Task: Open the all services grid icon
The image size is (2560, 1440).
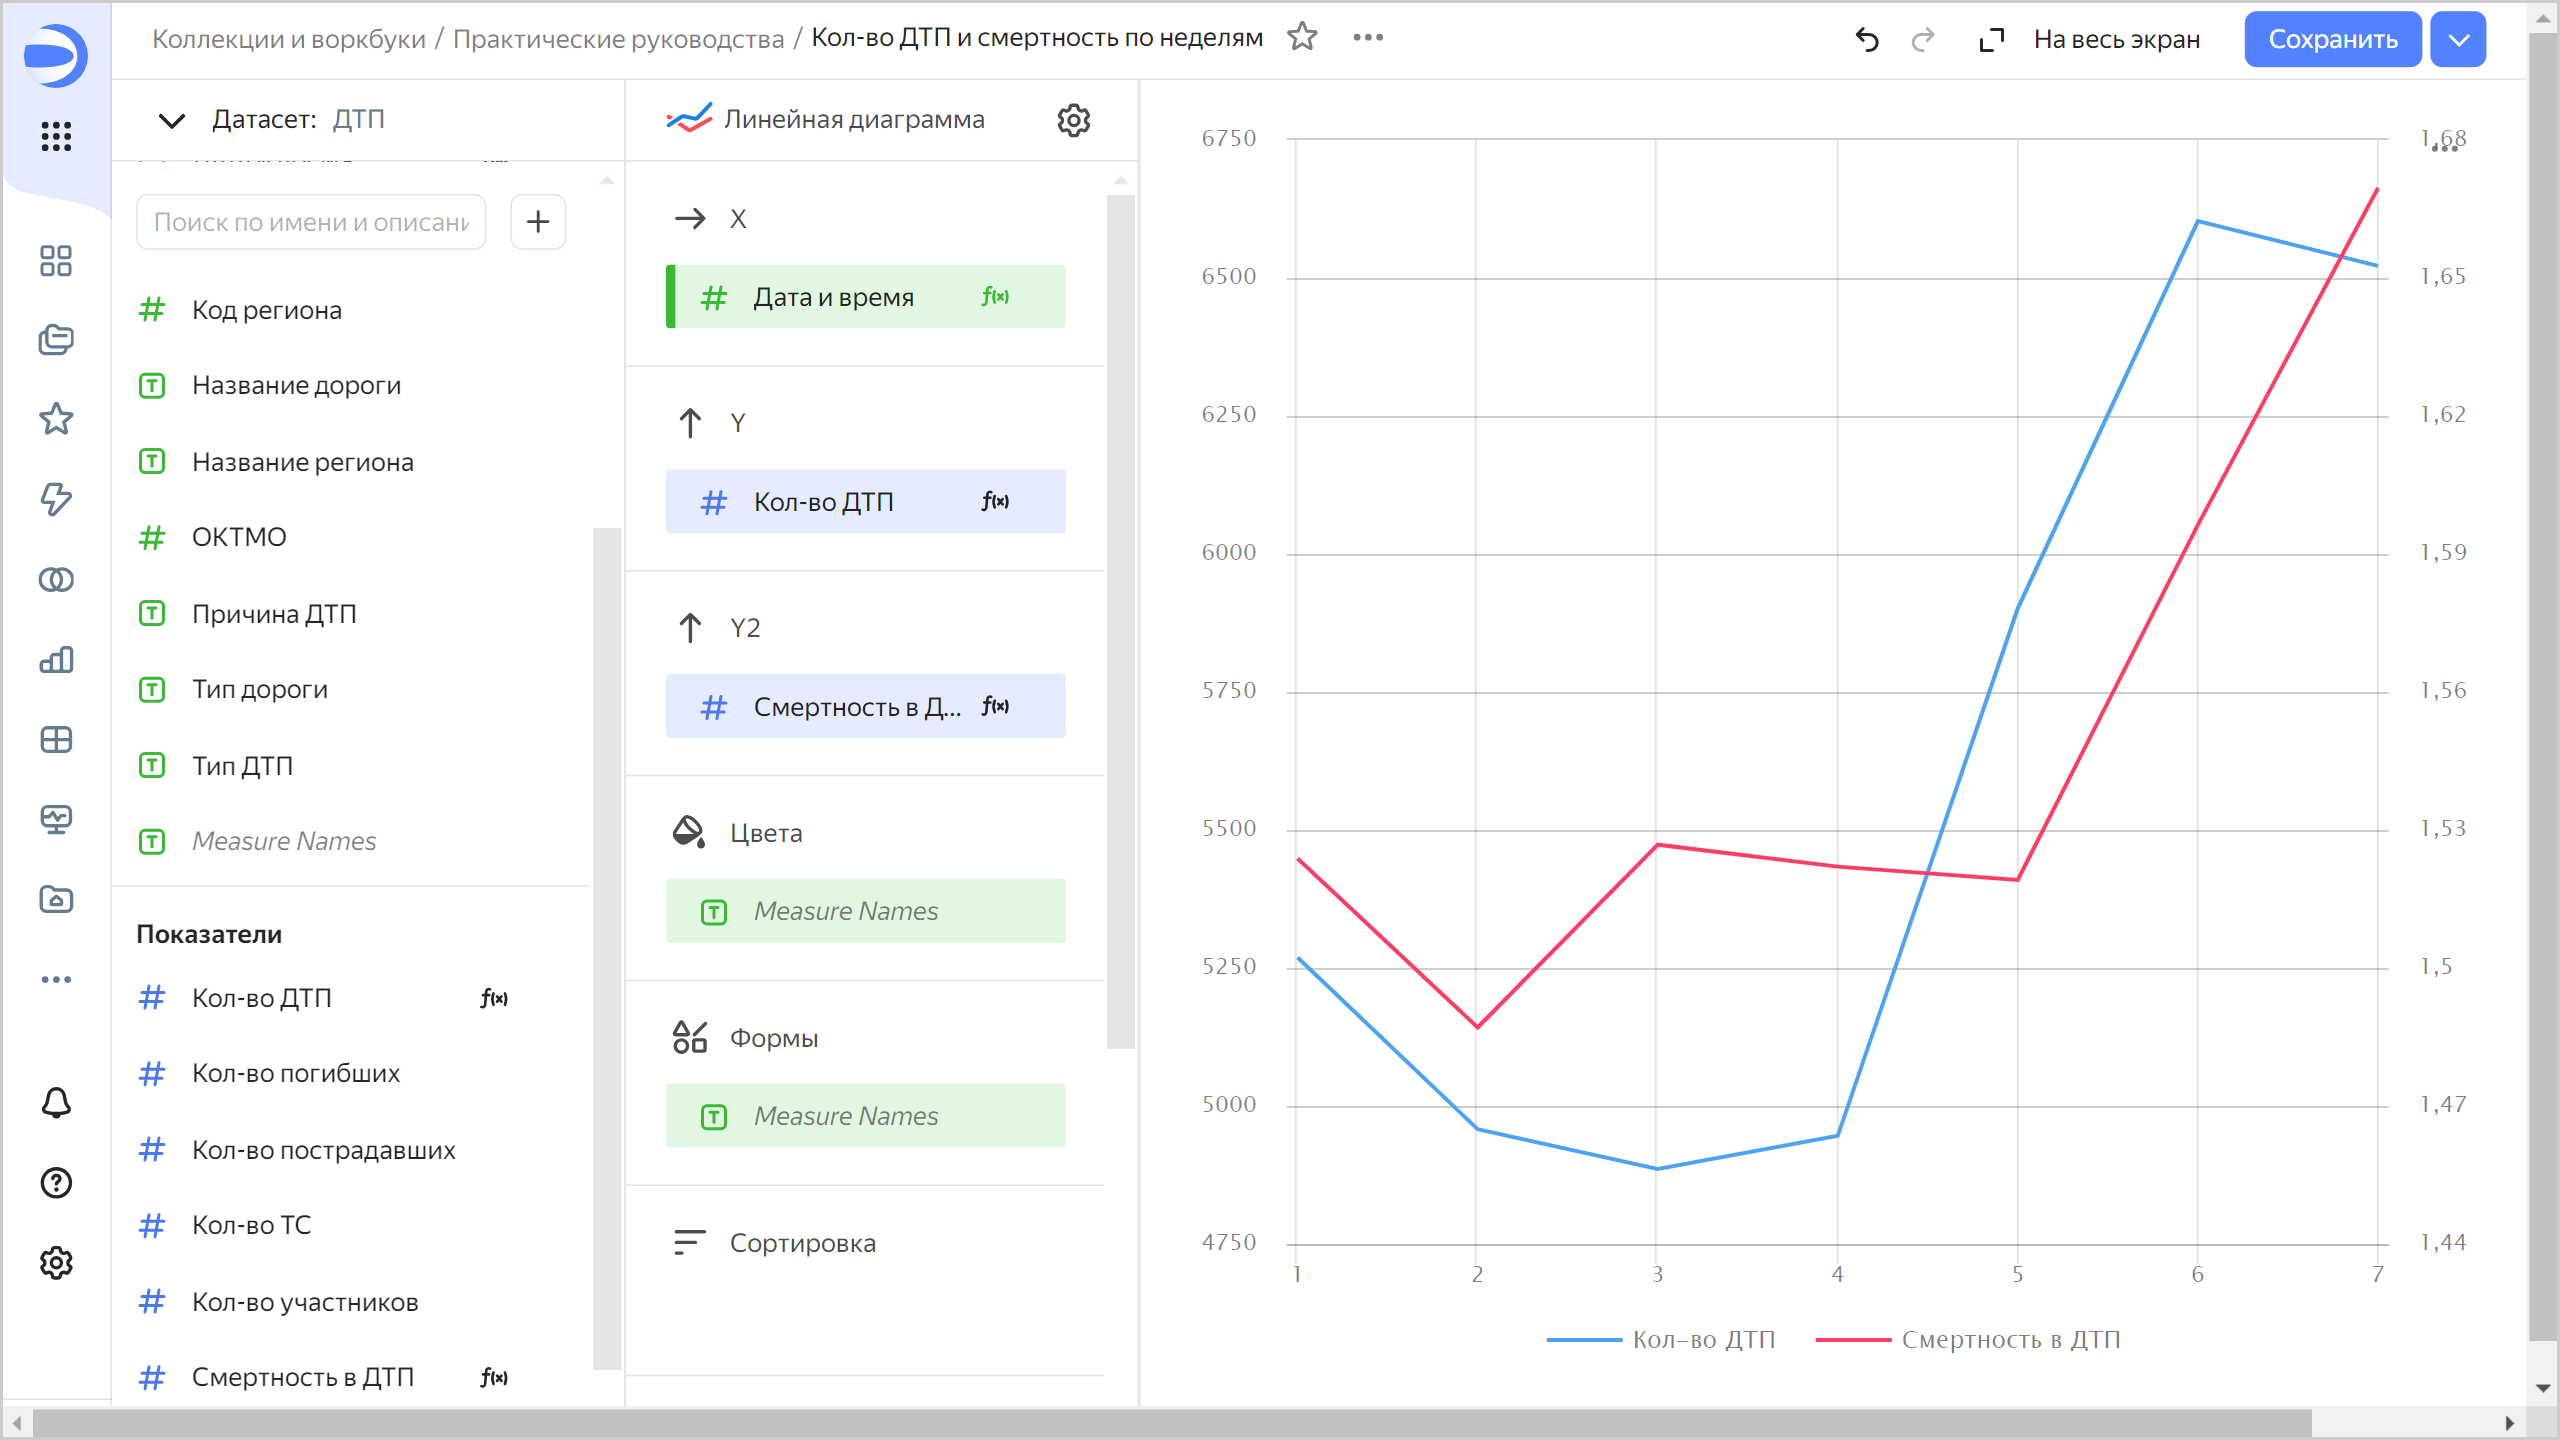Action: coord(56,136)
